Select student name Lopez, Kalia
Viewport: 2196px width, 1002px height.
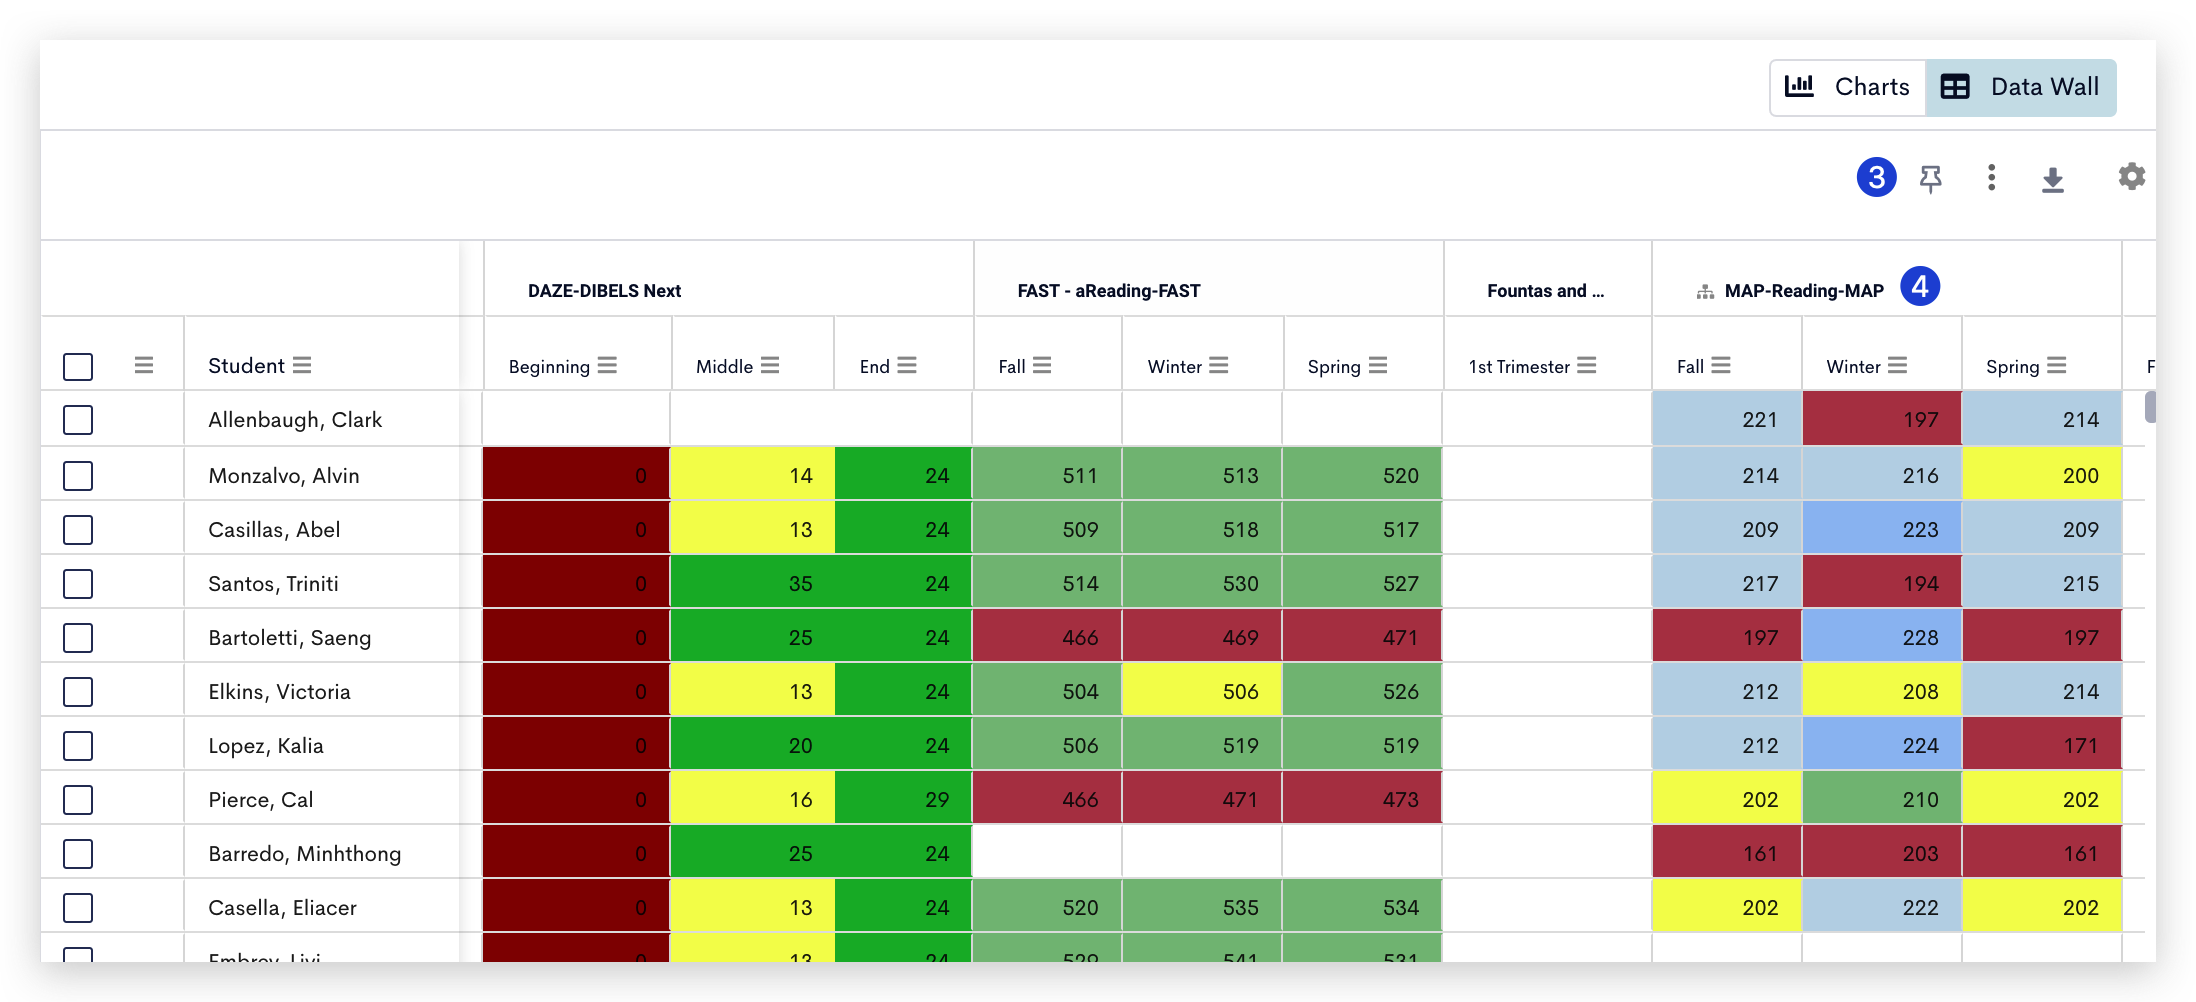click(x=265, y=746)
